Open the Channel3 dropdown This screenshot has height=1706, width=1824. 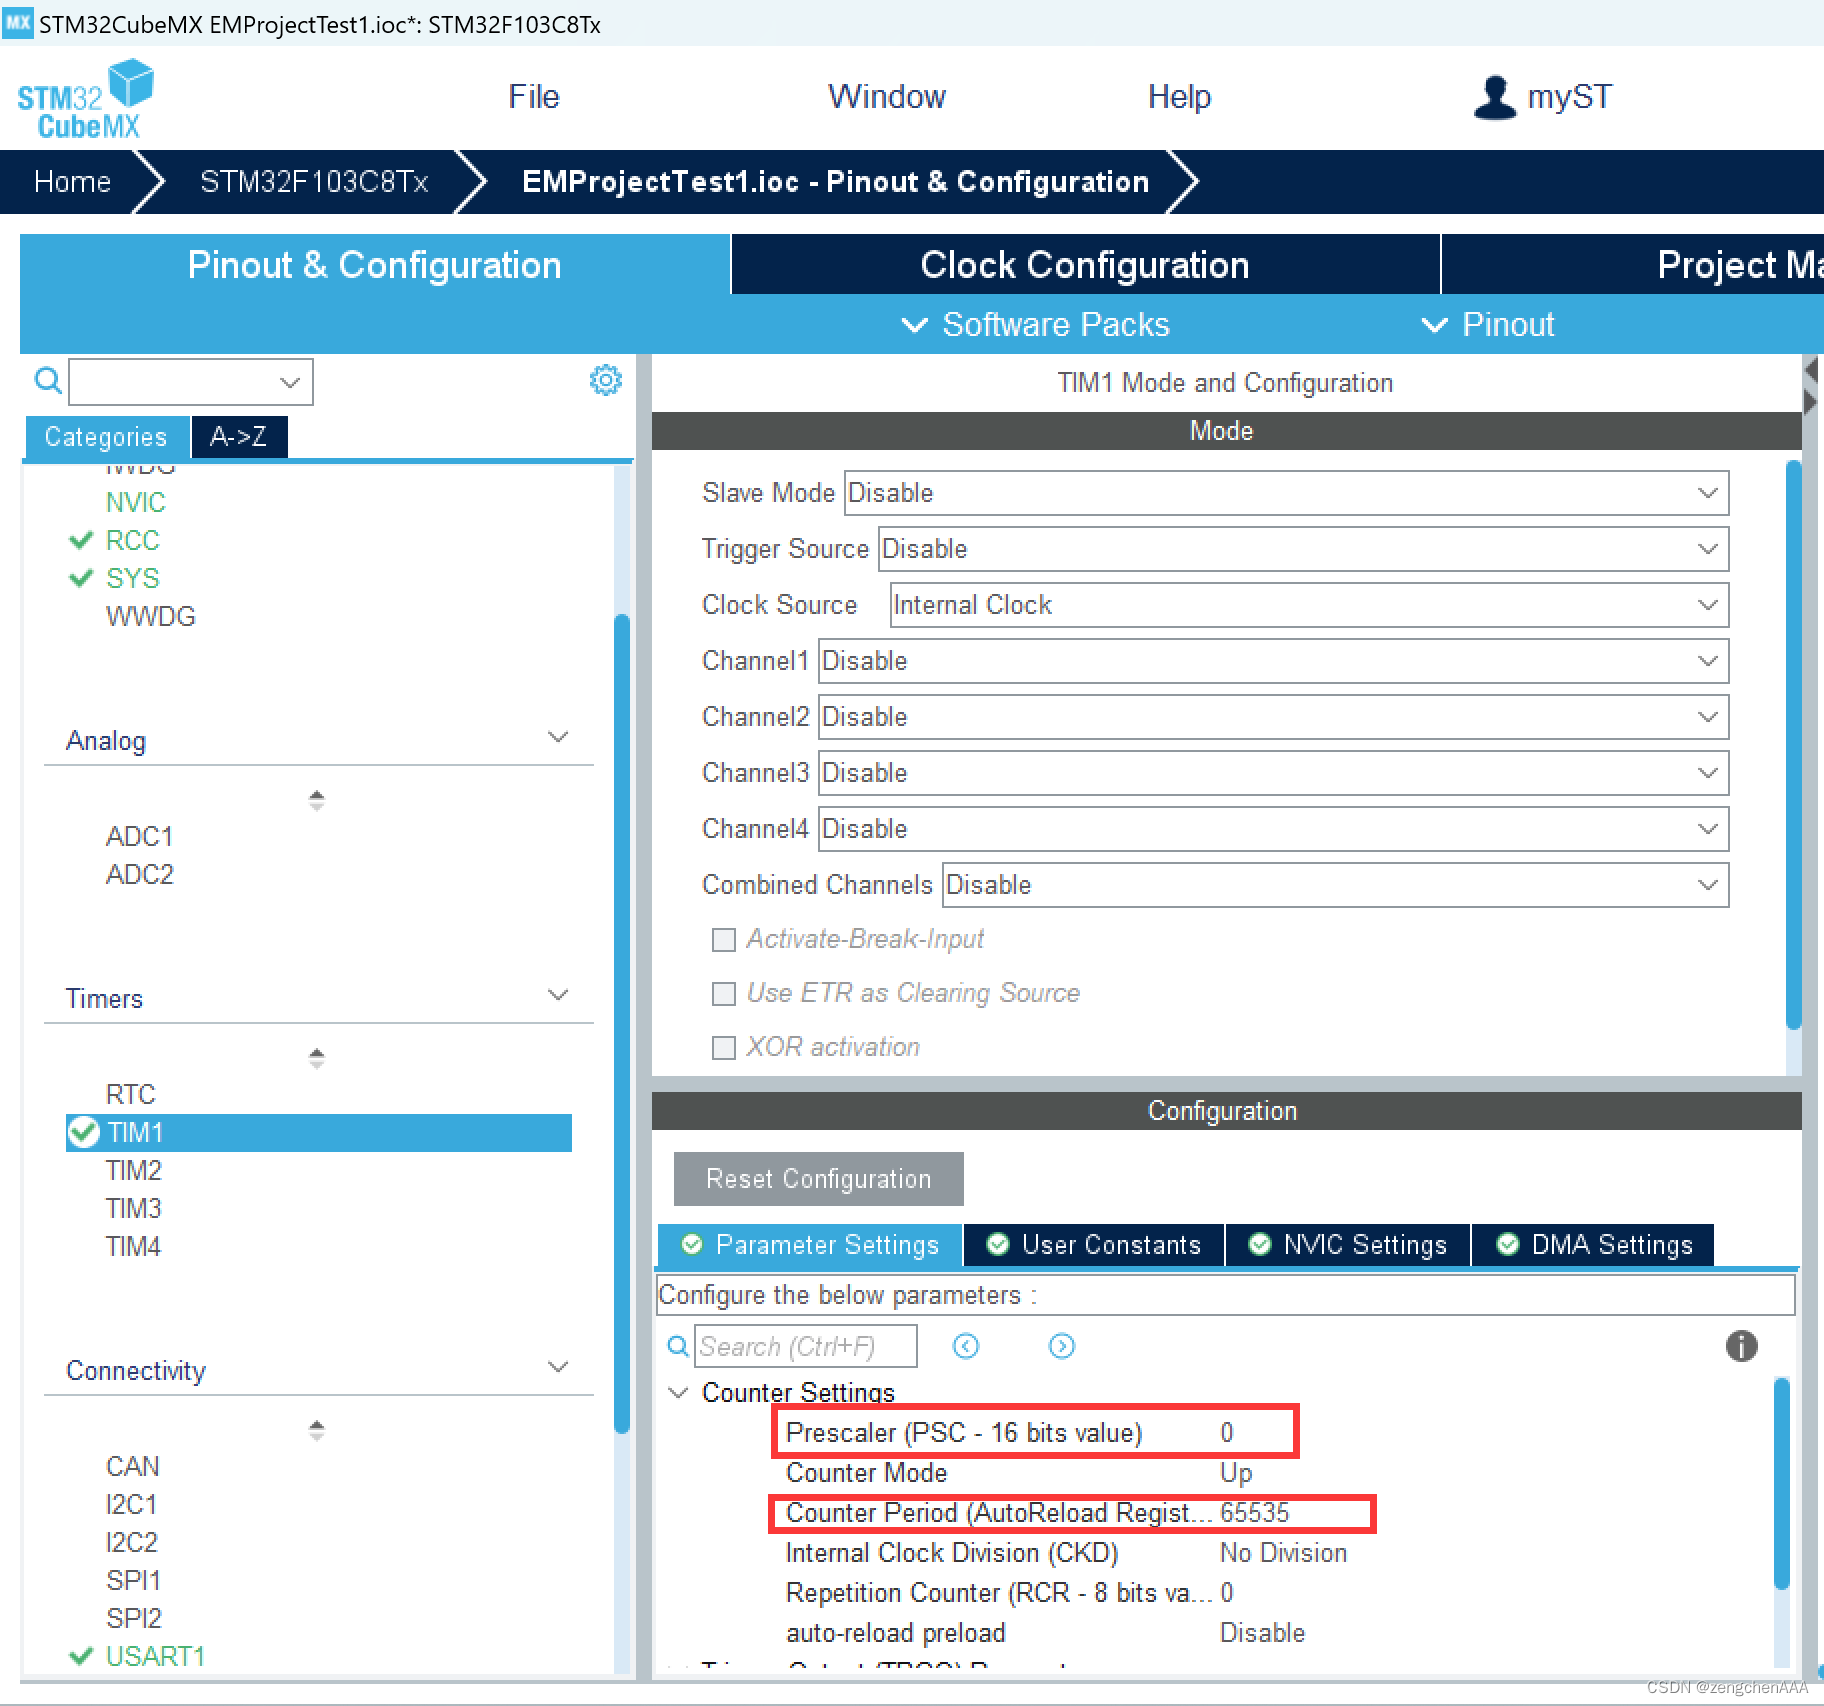(1273, 773)
